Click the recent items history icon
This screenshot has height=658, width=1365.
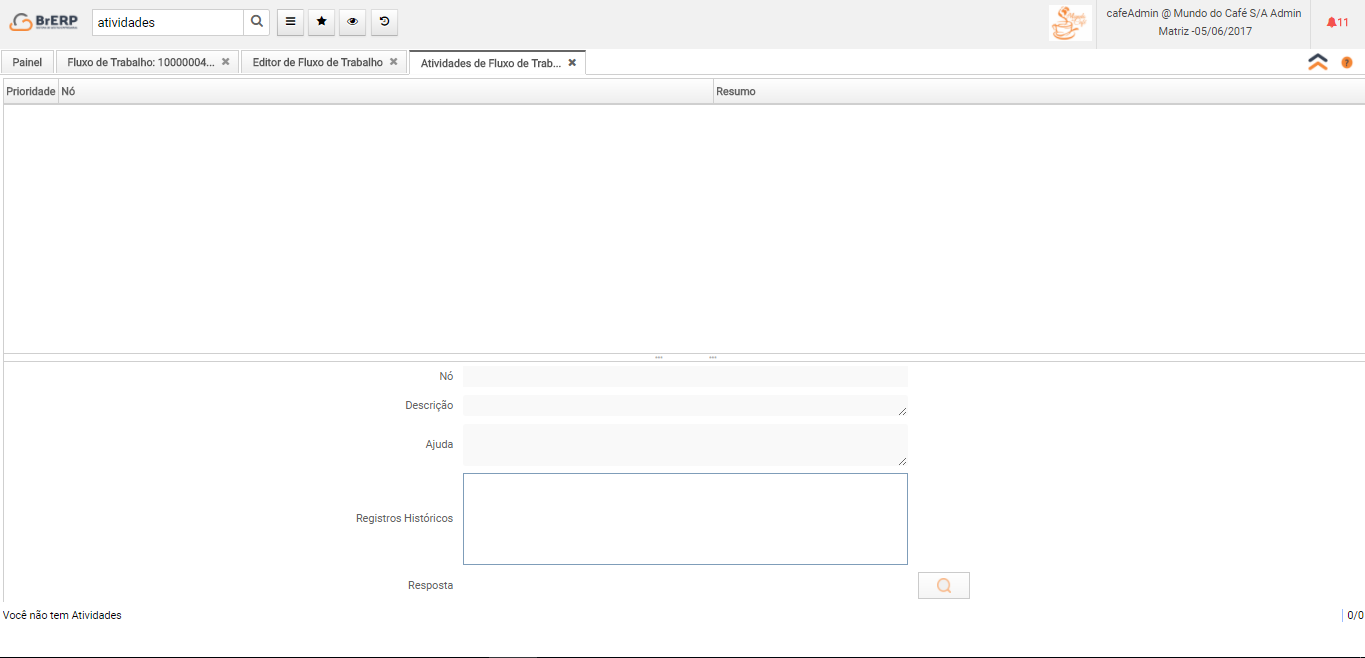(x=384, y=22)
